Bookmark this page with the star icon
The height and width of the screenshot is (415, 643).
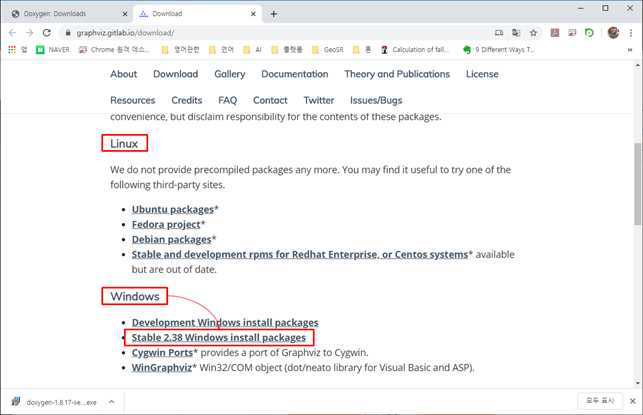point(533,33)
